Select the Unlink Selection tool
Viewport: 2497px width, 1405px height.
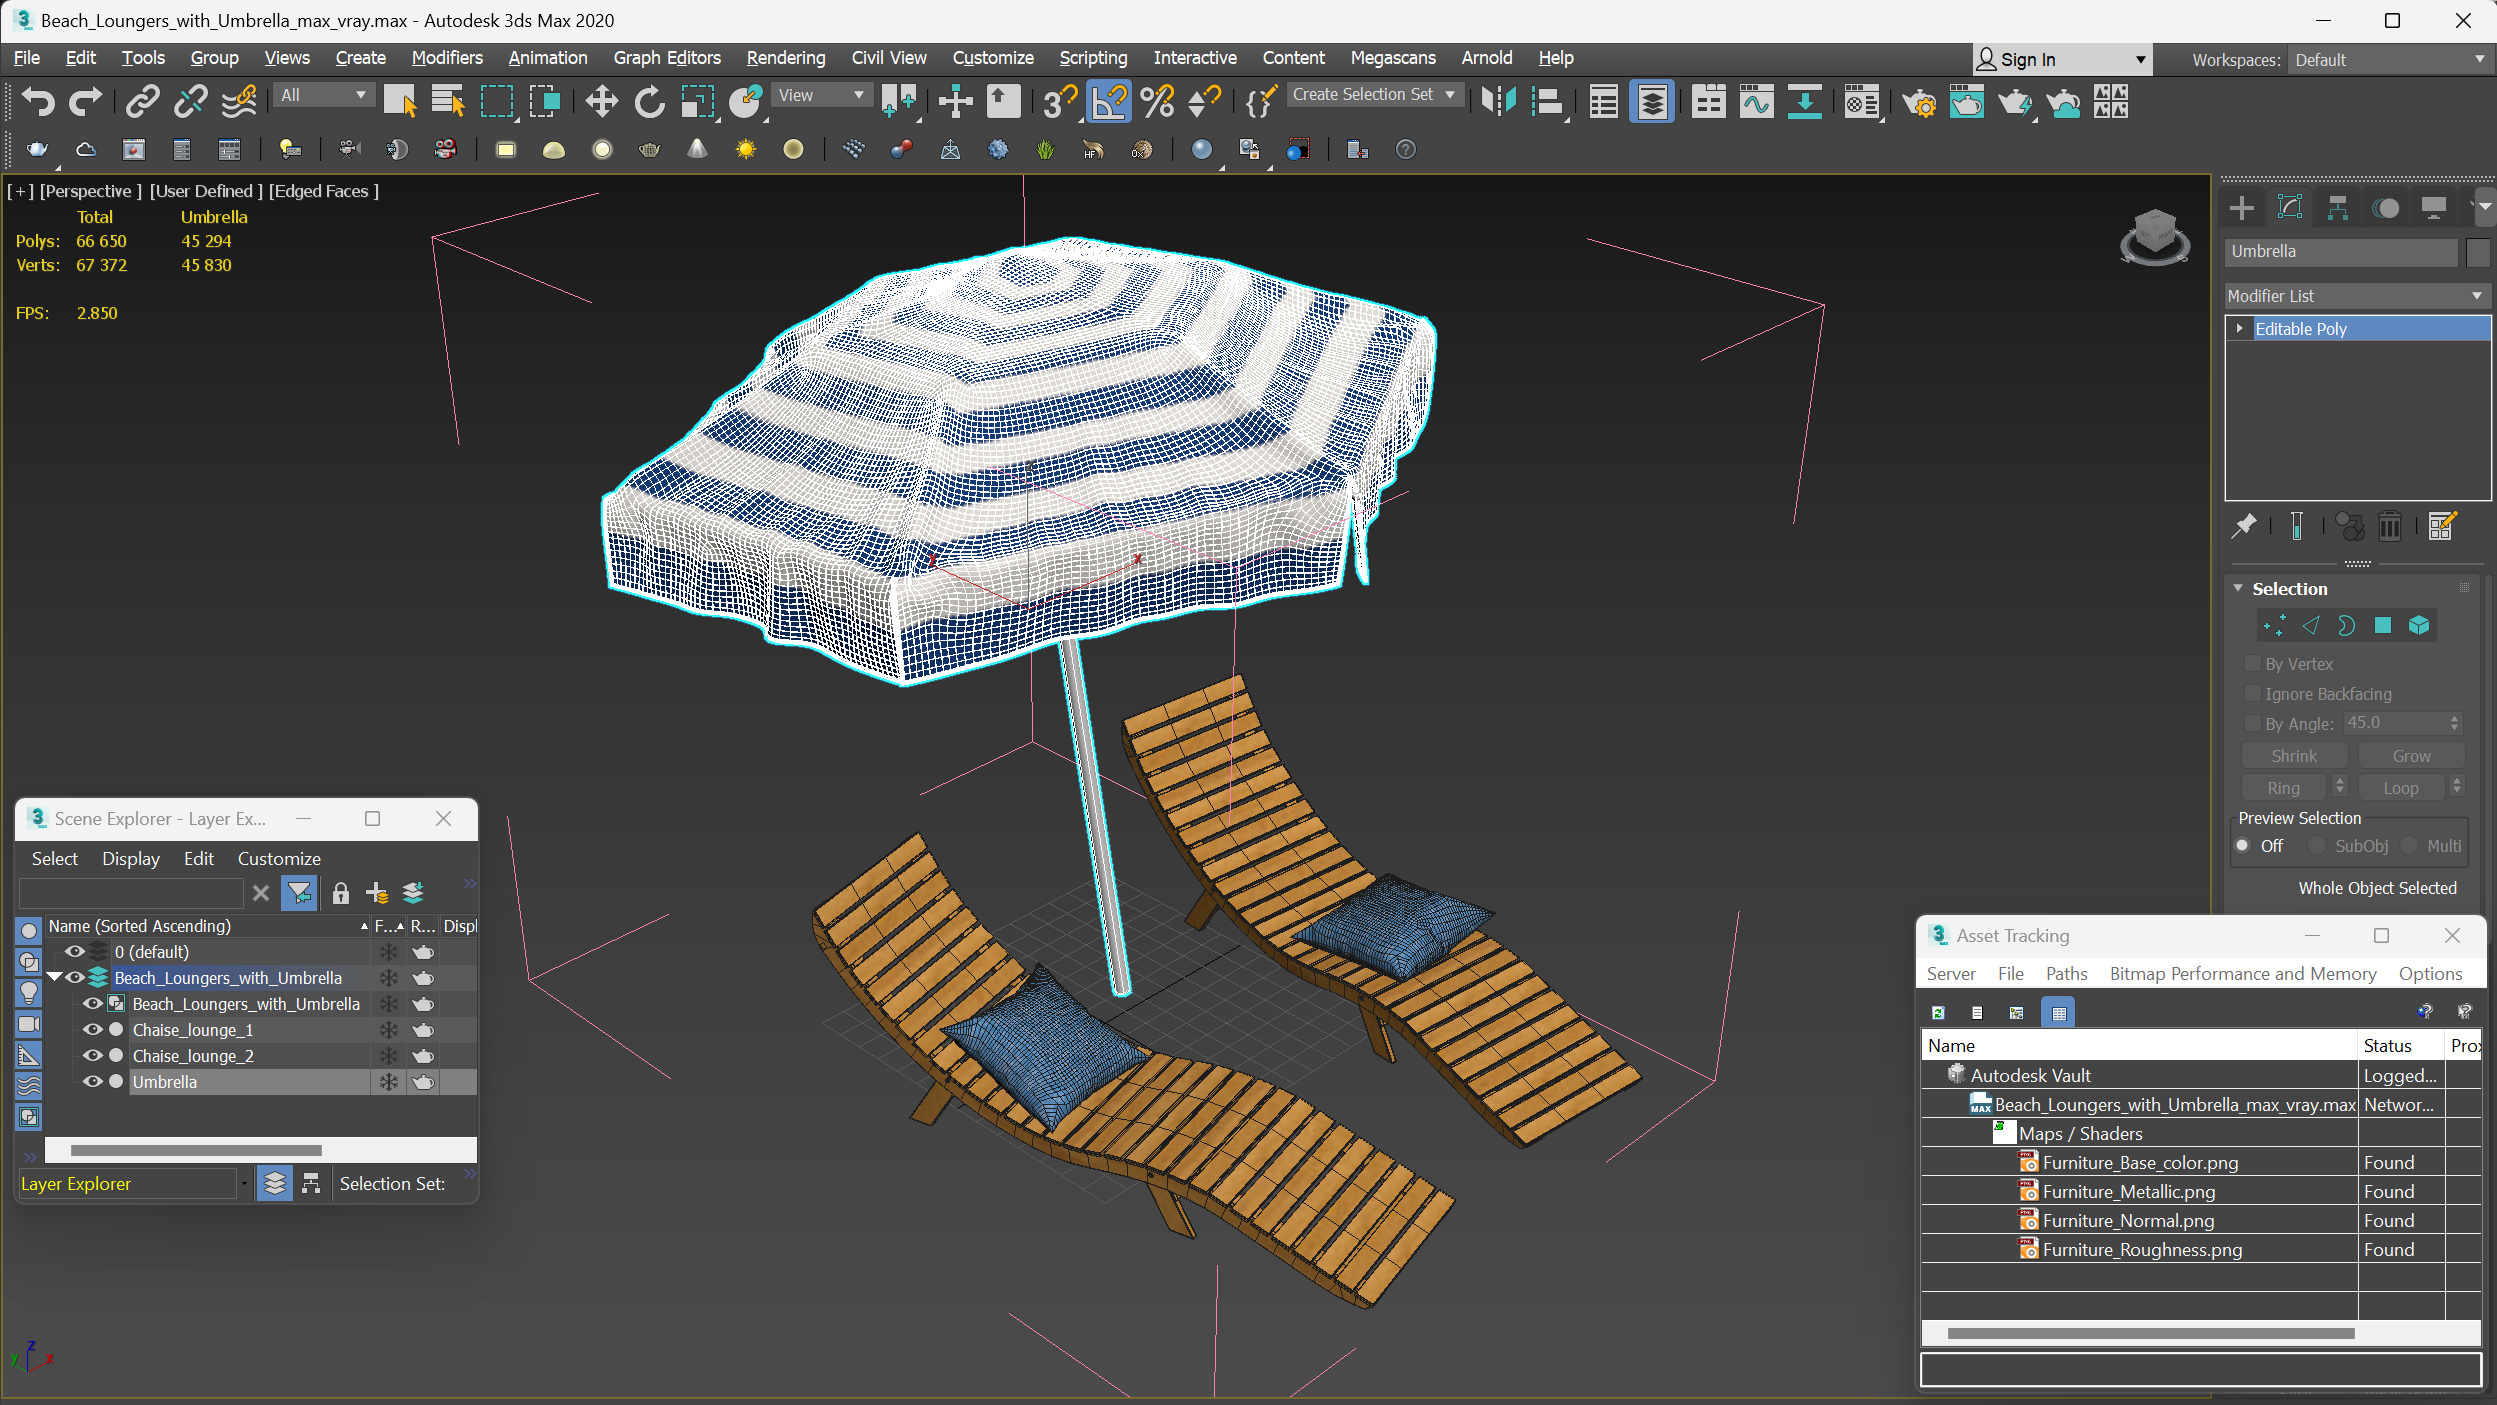(x=190, y=101)
